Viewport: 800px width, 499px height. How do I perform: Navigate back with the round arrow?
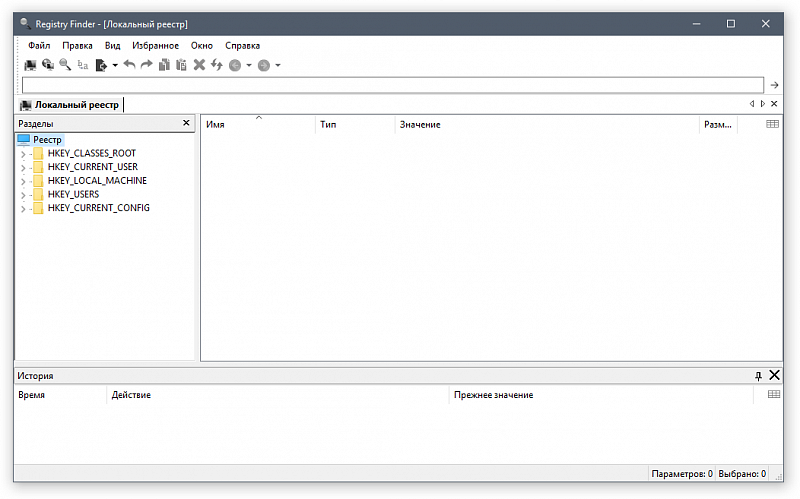click(x=235, y=65)
